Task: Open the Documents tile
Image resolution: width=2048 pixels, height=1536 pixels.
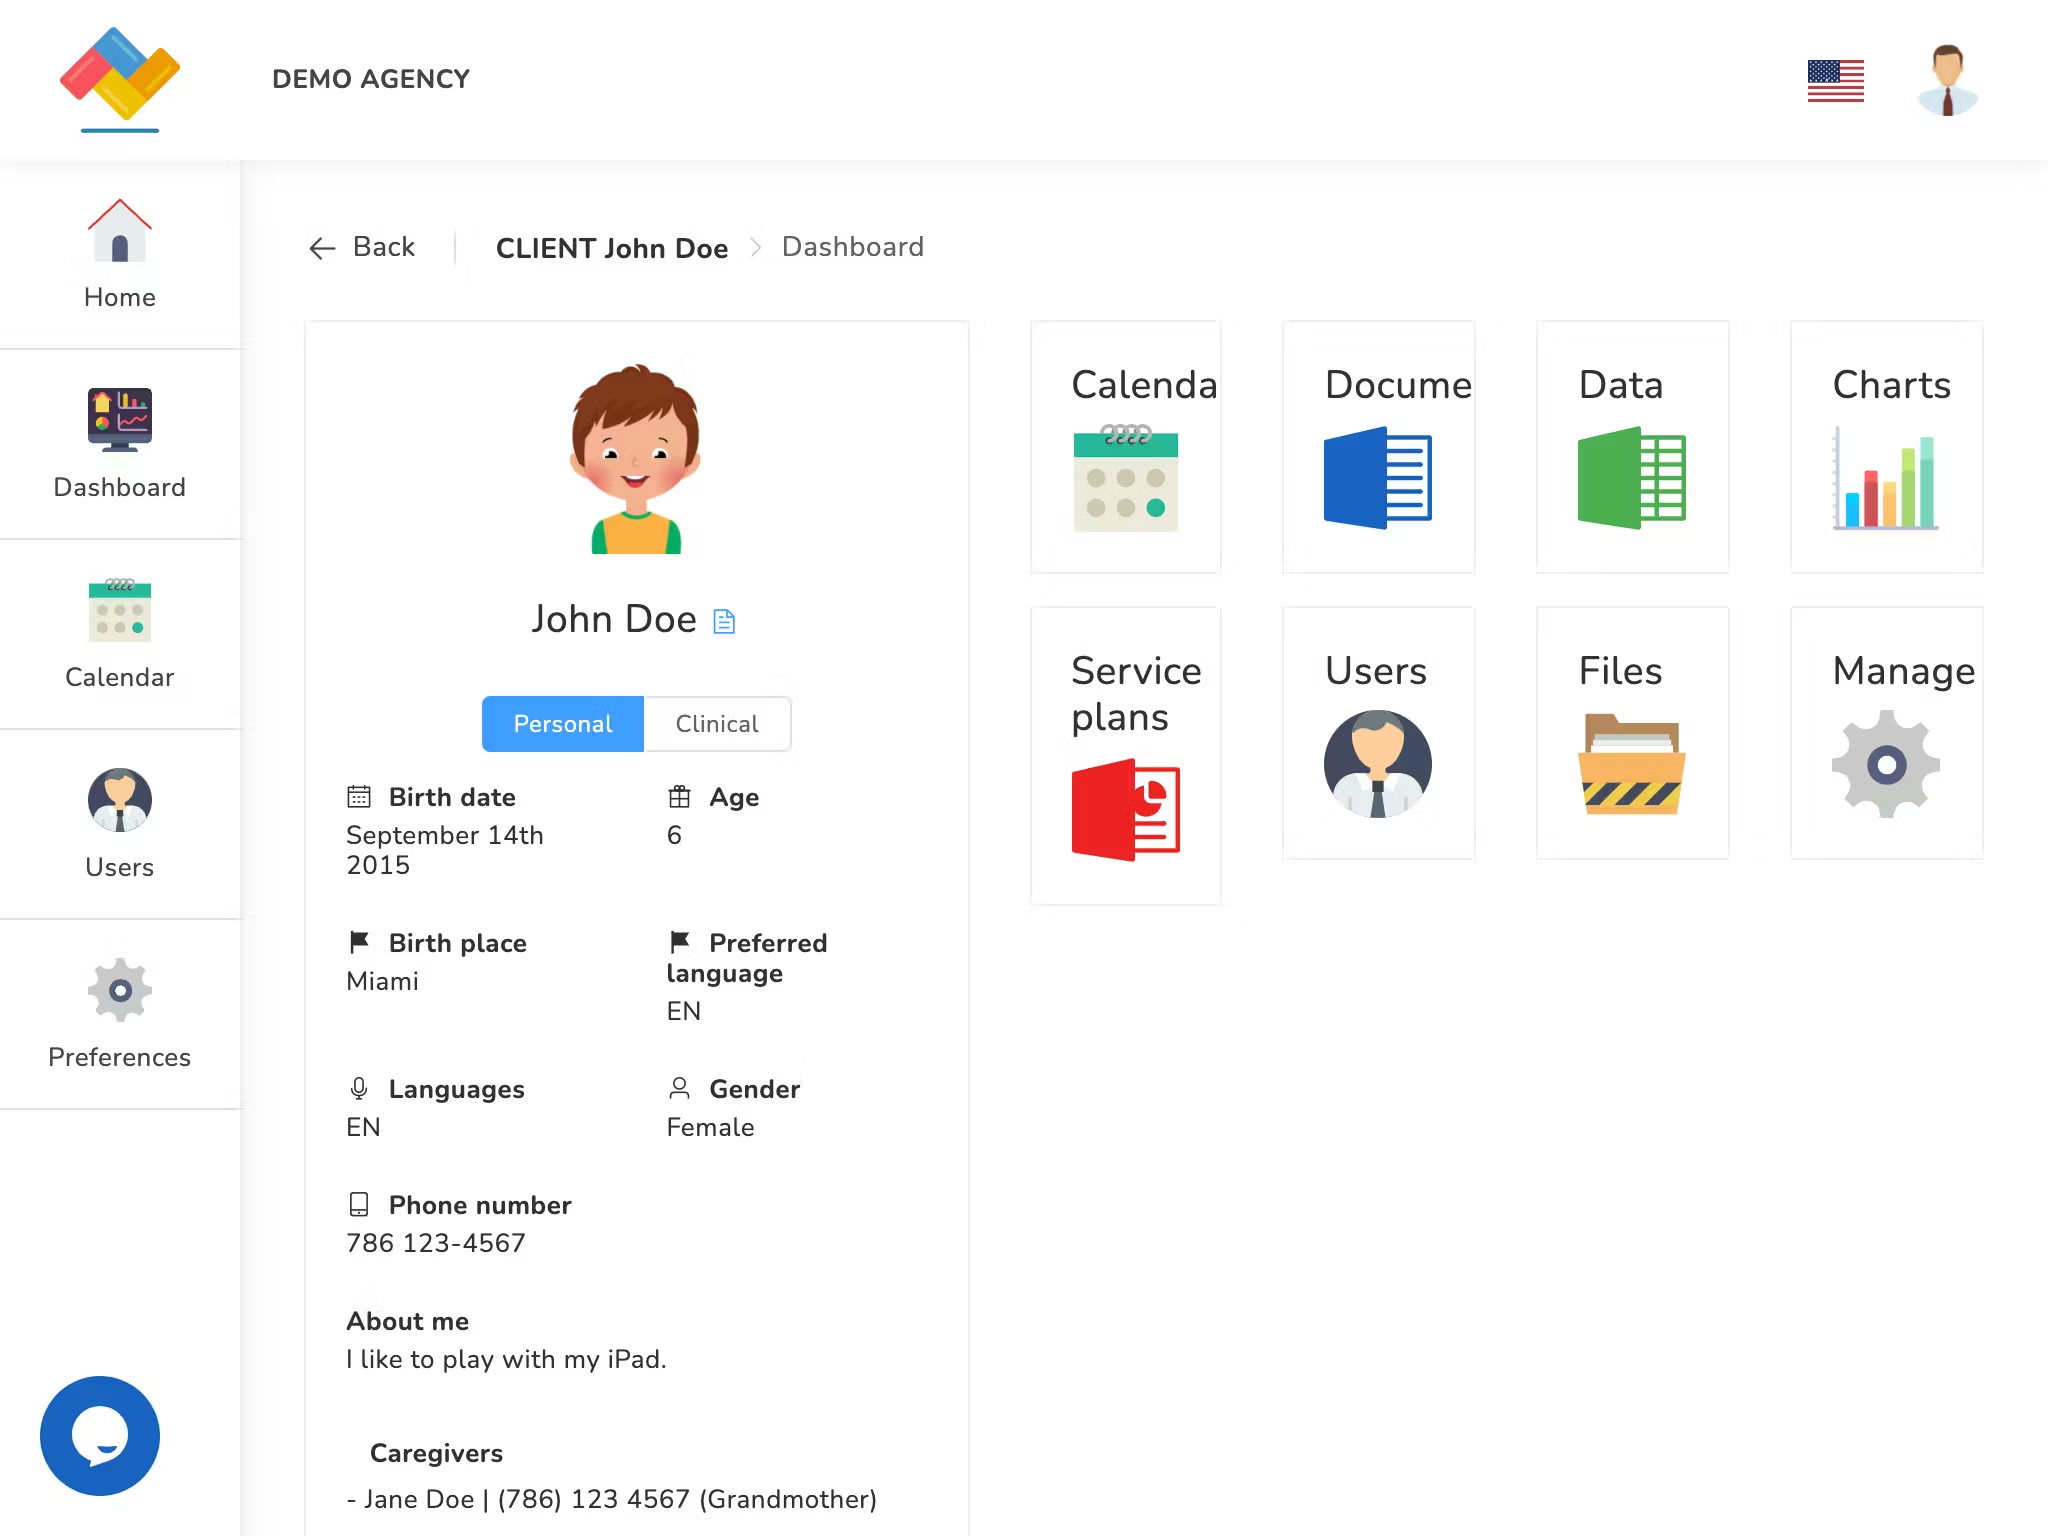Action: tap(1378, 447)
